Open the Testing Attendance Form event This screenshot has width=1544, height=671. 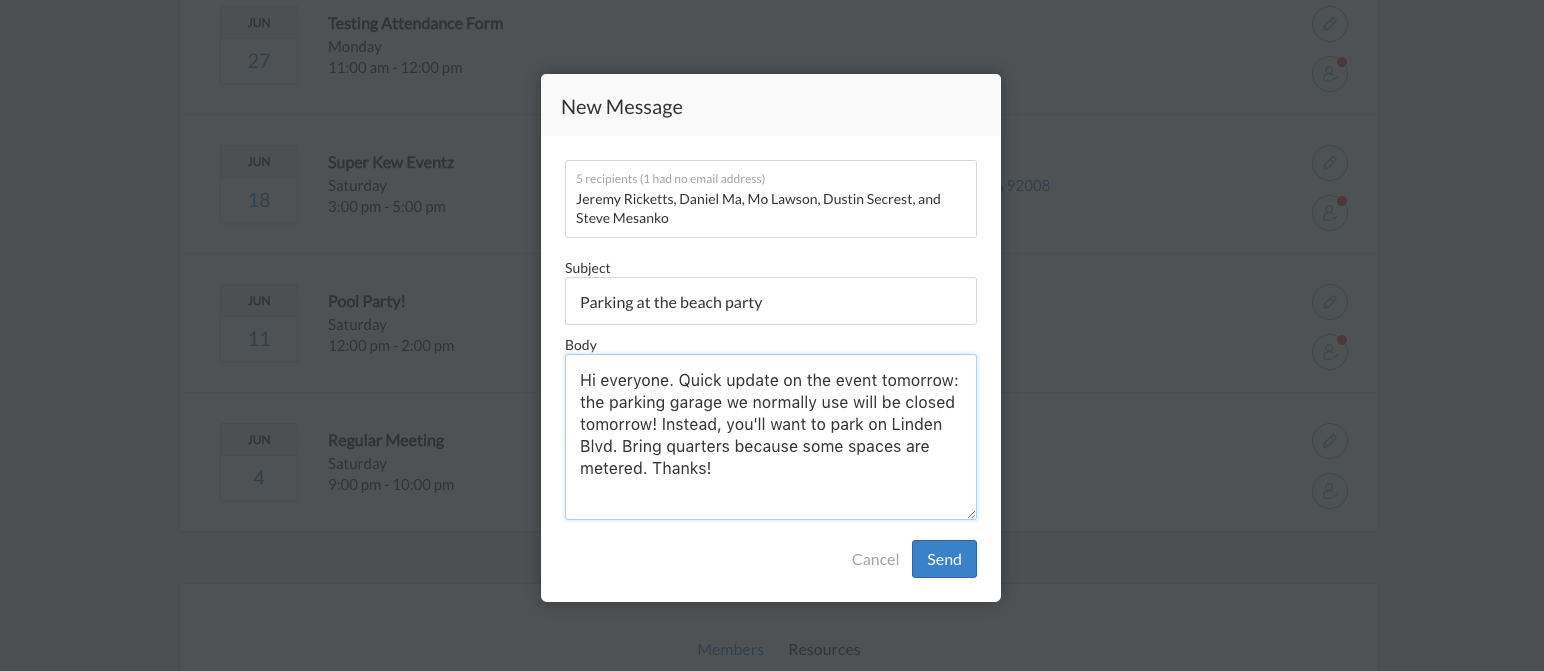pos(415,23)
